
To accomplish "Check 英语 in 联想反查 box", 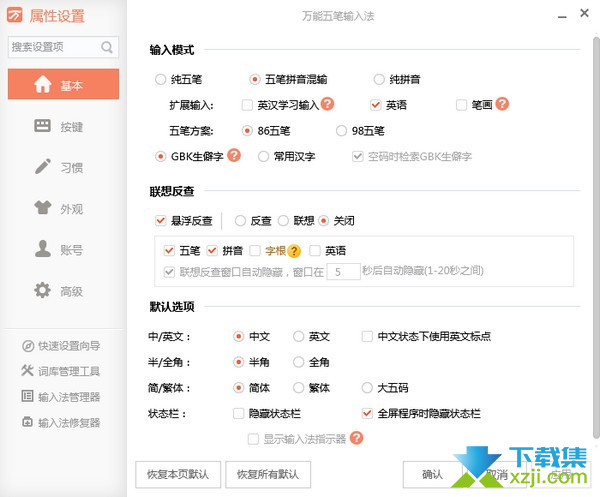I will coord(315,251).
